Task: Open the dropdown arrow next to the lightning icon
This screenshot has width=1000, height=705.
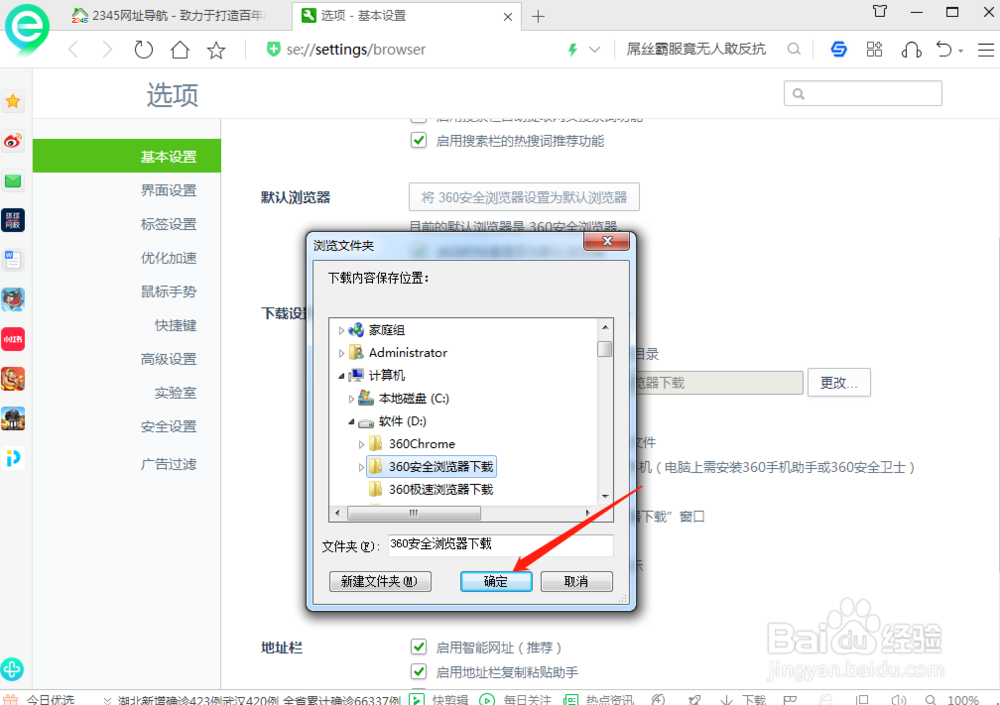Action: [x=594, y=50]
